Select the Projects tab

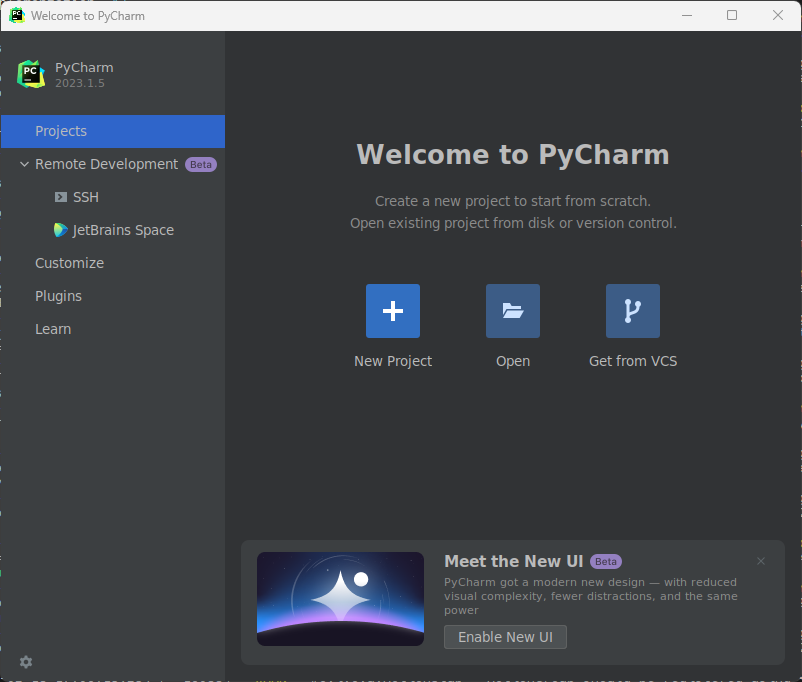113,131
